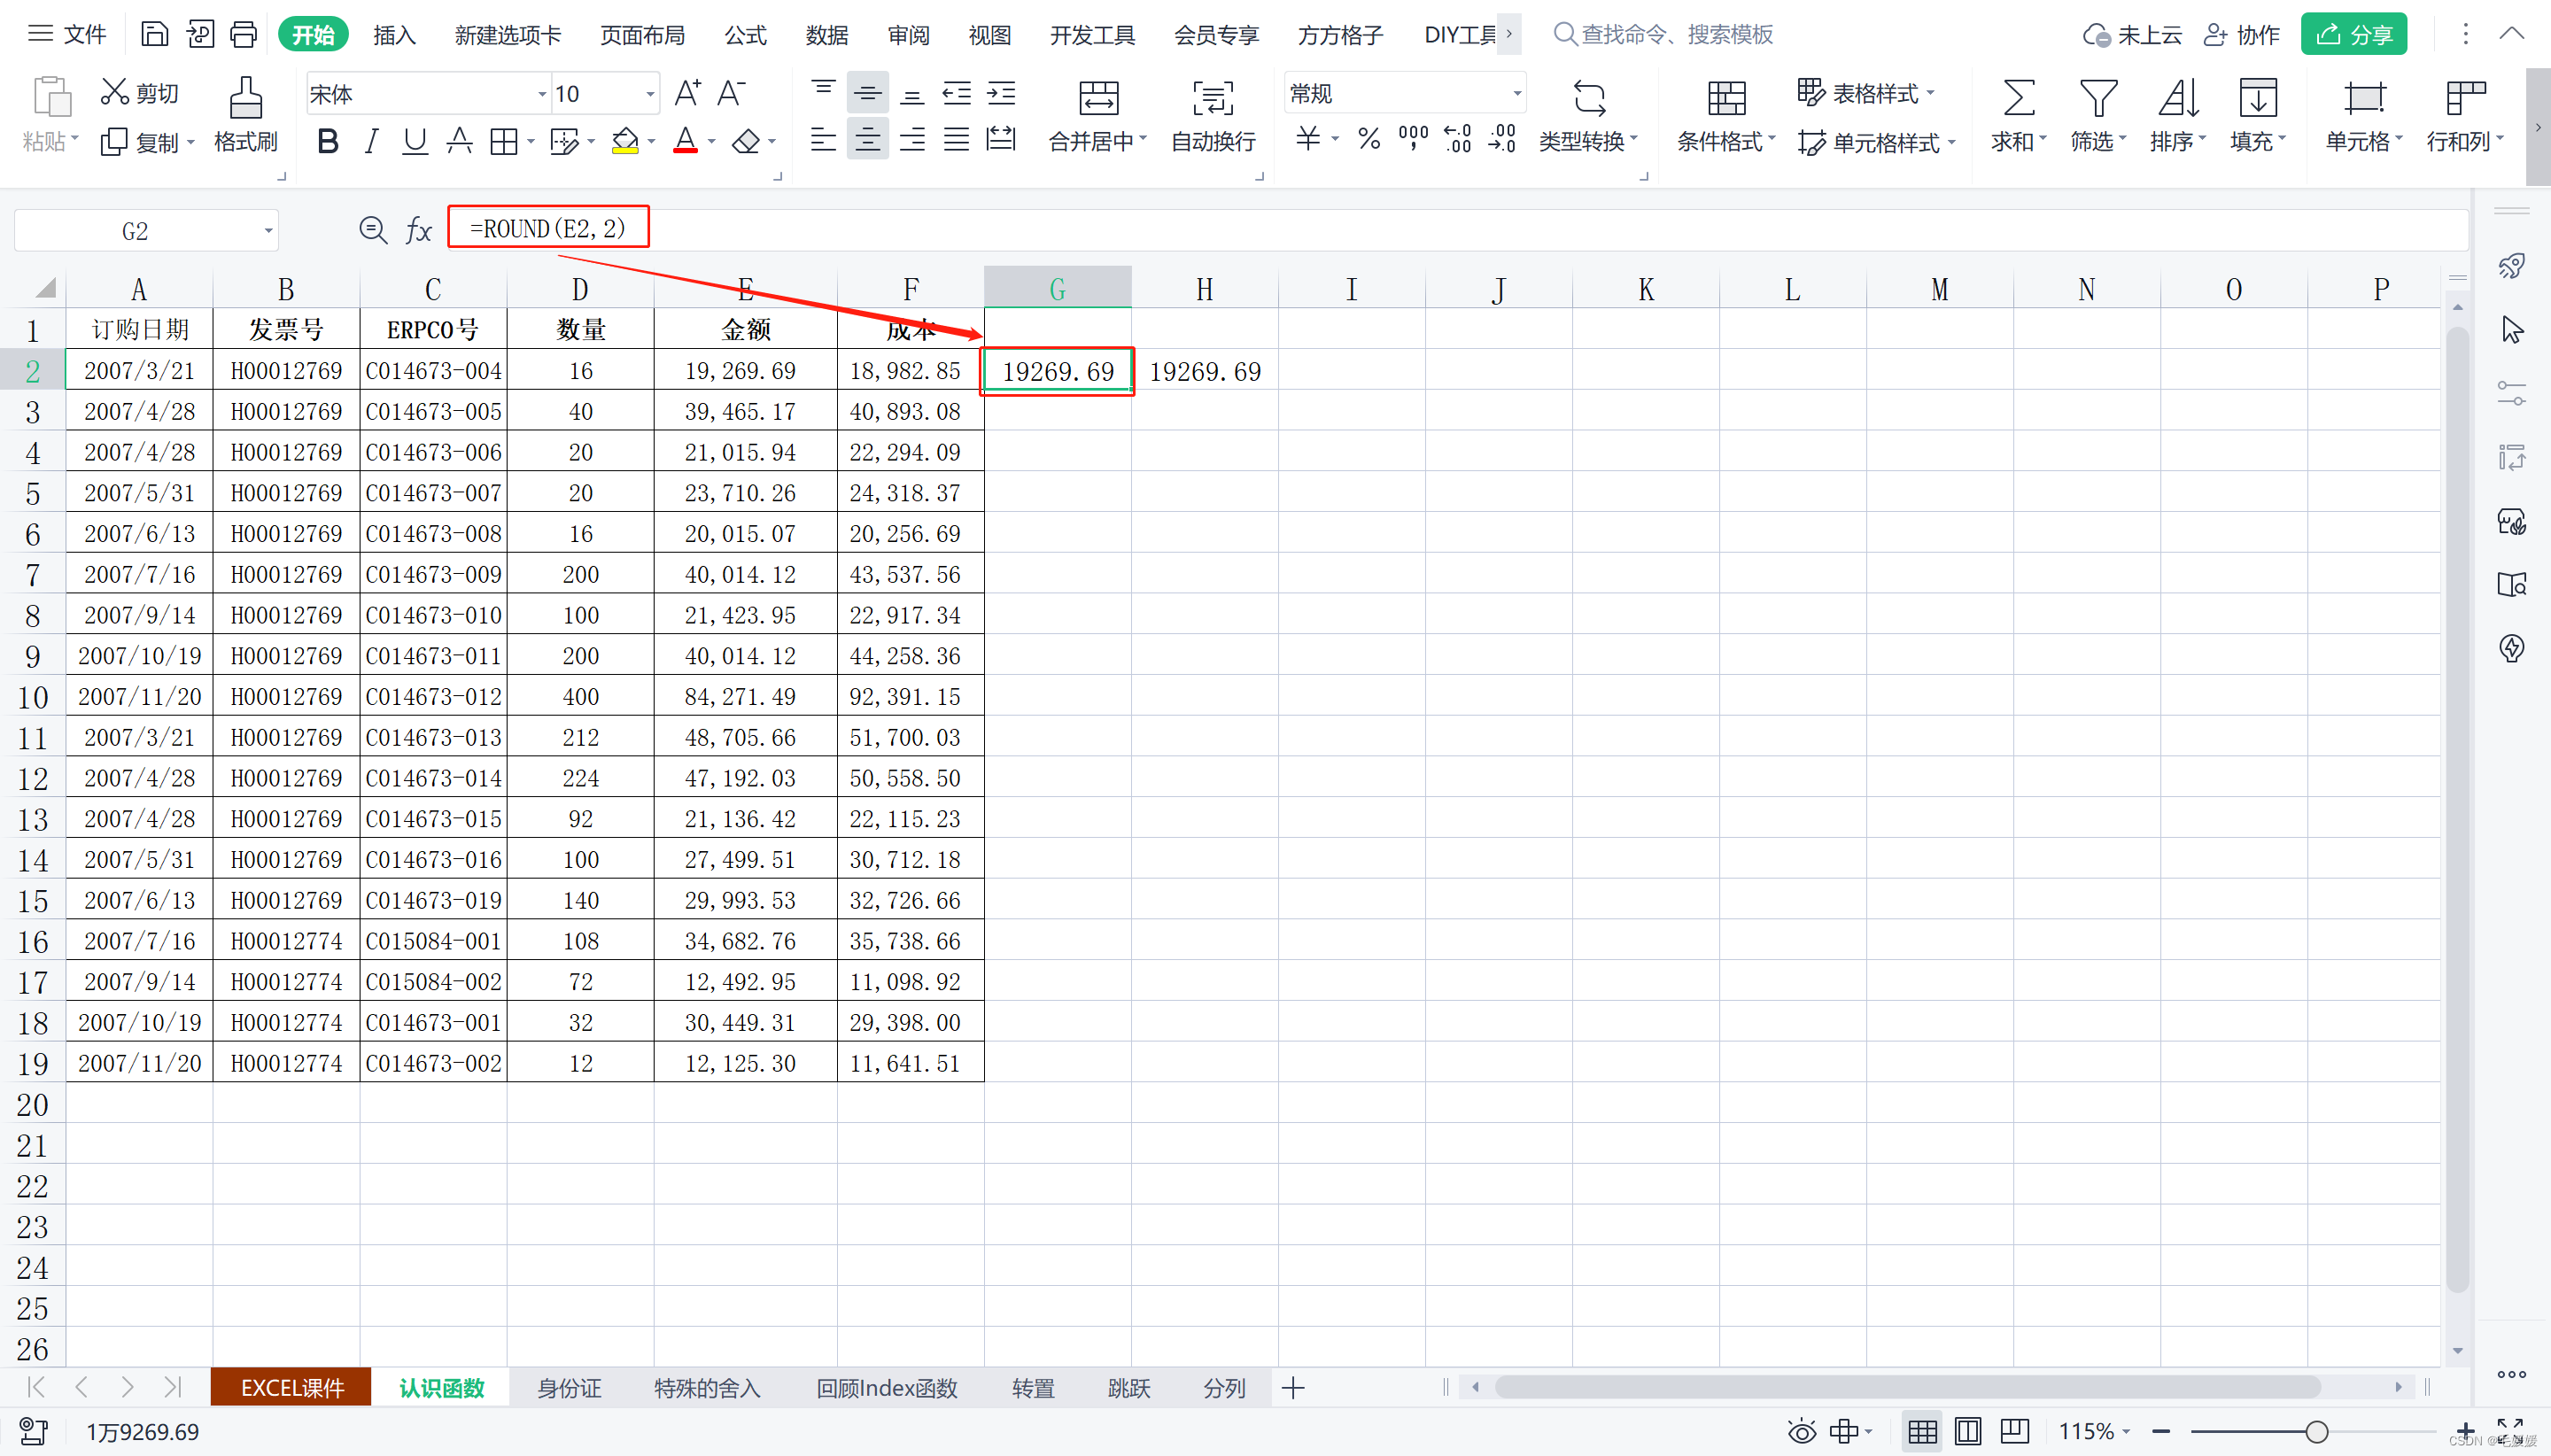Image resolution: width=2551 pixels, height=1456 pixels.
Task: Open Cell Style (单元格样式) dropdown
Action: (x=1876, y=142)
